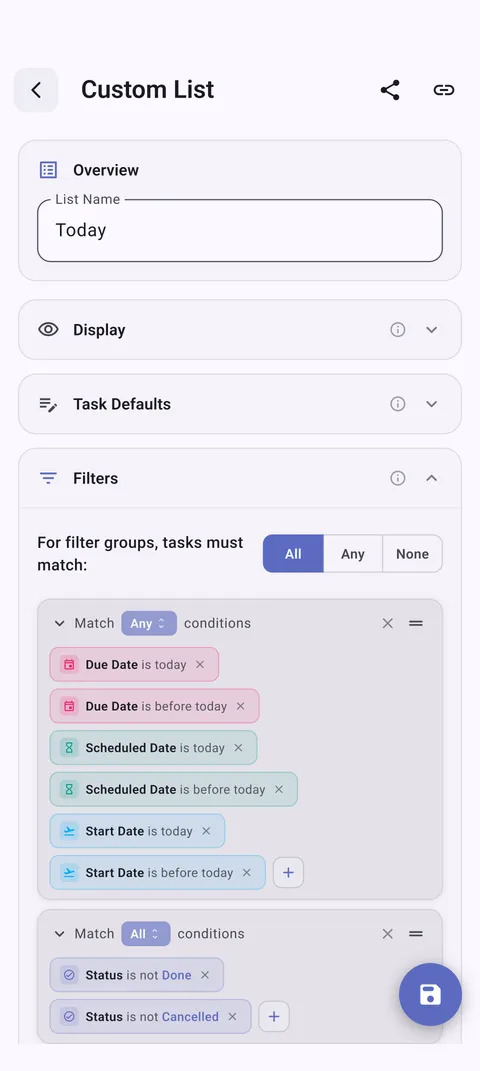Open info for Task Defaults section

click(x=397, y=404)
